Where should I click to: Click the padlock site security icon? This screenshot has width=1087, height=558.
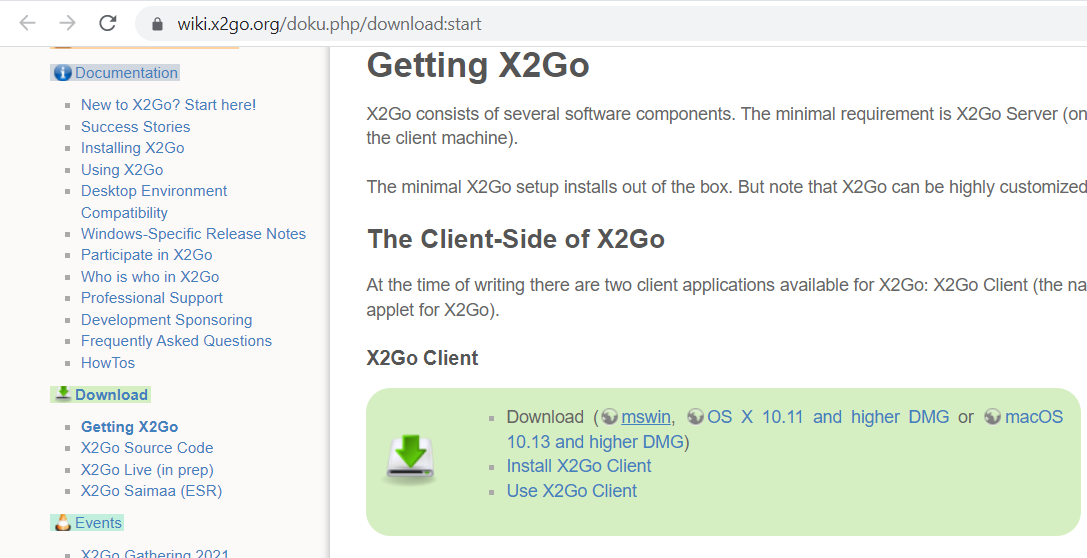[157, 23]
